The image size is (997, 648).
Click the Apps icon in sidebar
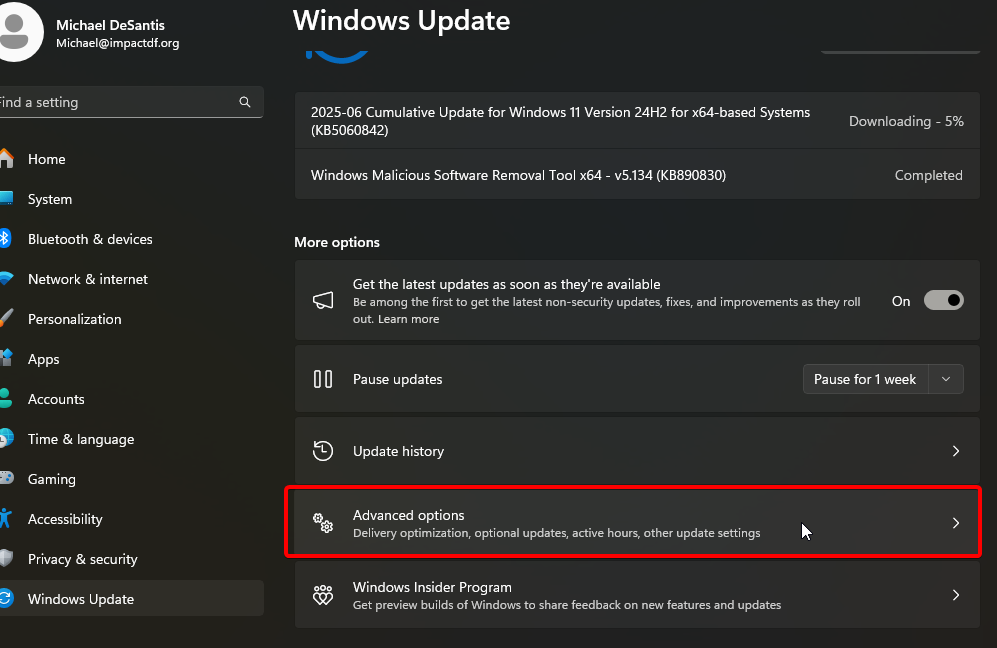point(6,359)
